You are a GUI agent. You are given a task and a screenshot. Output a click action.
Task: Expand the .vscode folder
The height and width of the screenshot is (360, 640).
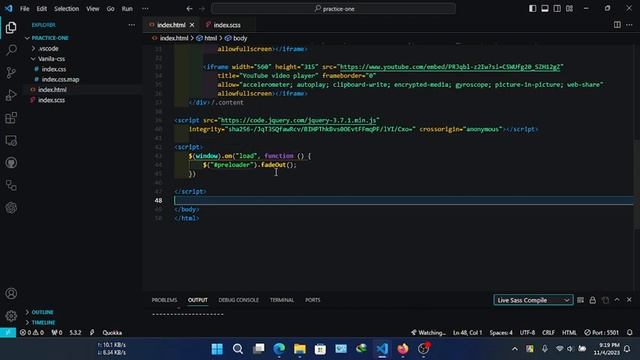[49, 49]
